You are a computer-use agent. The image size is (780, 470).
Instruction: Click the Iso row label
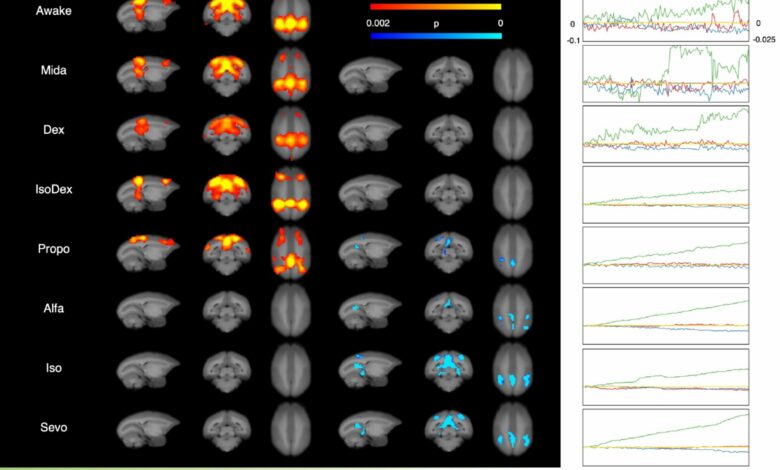tap(53, 368)
